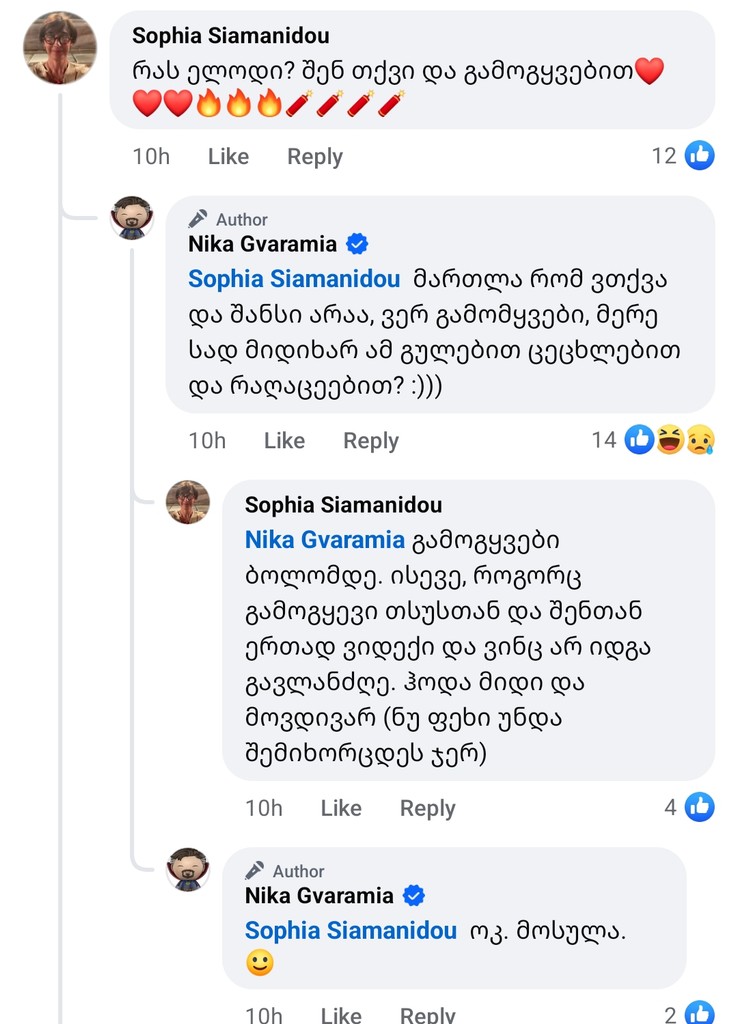Click Author pencil icon above Nika's first reply

199,219
